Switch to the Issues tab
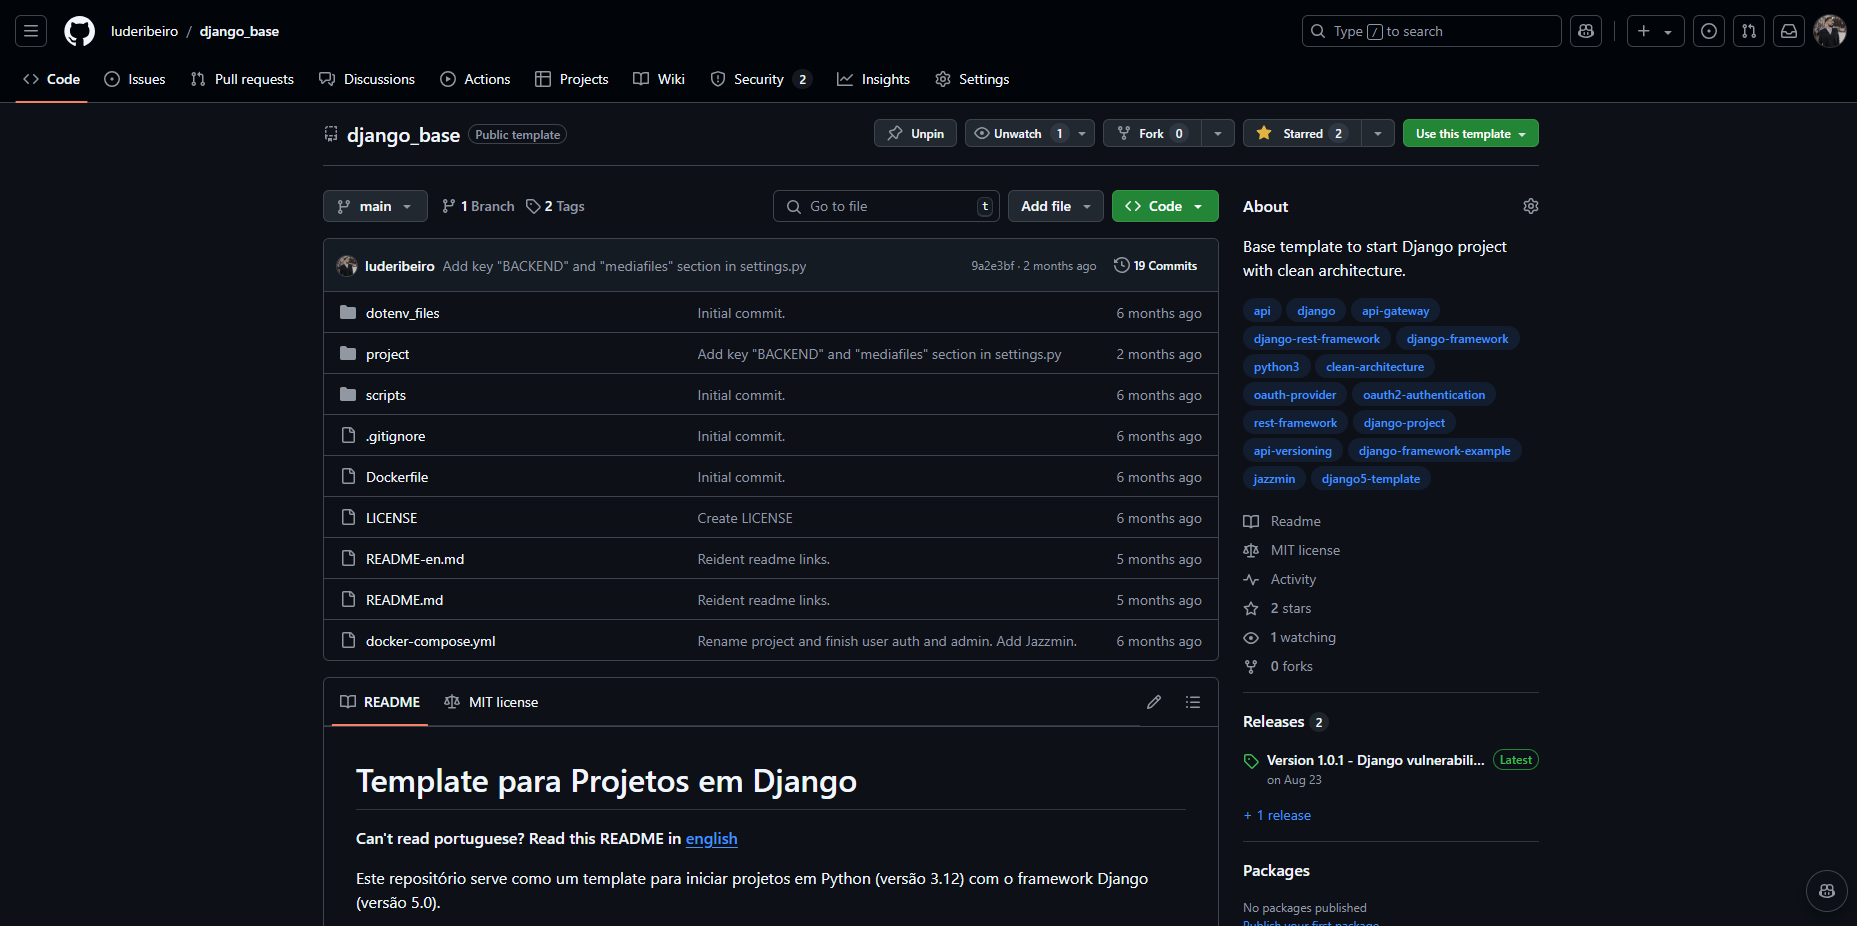Image resolution: width=1857 pixels, height=926 pixels. click(135, 79)
